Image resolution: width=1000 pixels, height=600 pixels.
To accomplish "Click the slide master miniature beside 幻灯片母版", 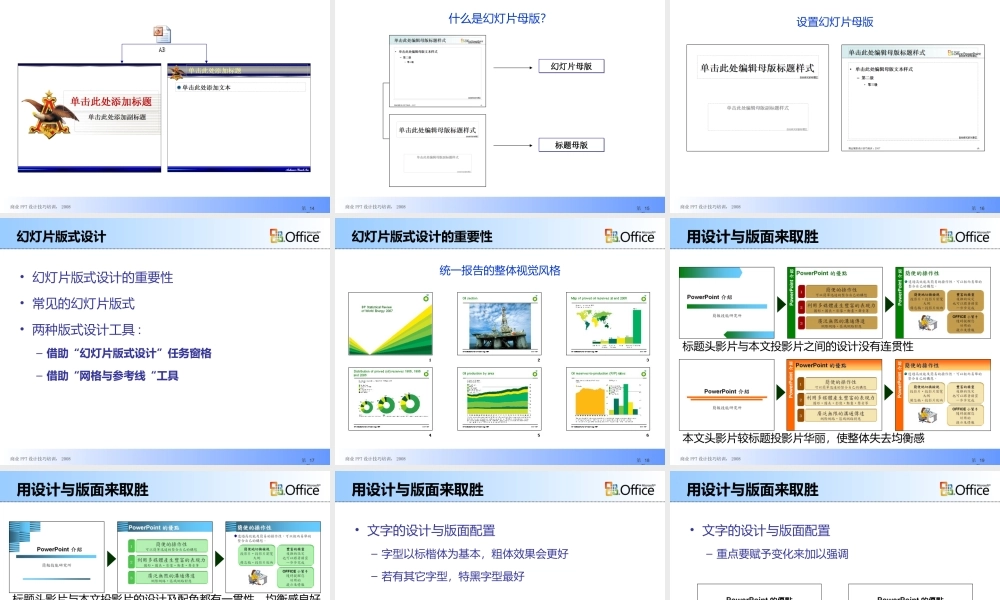I will coord(438,71).
